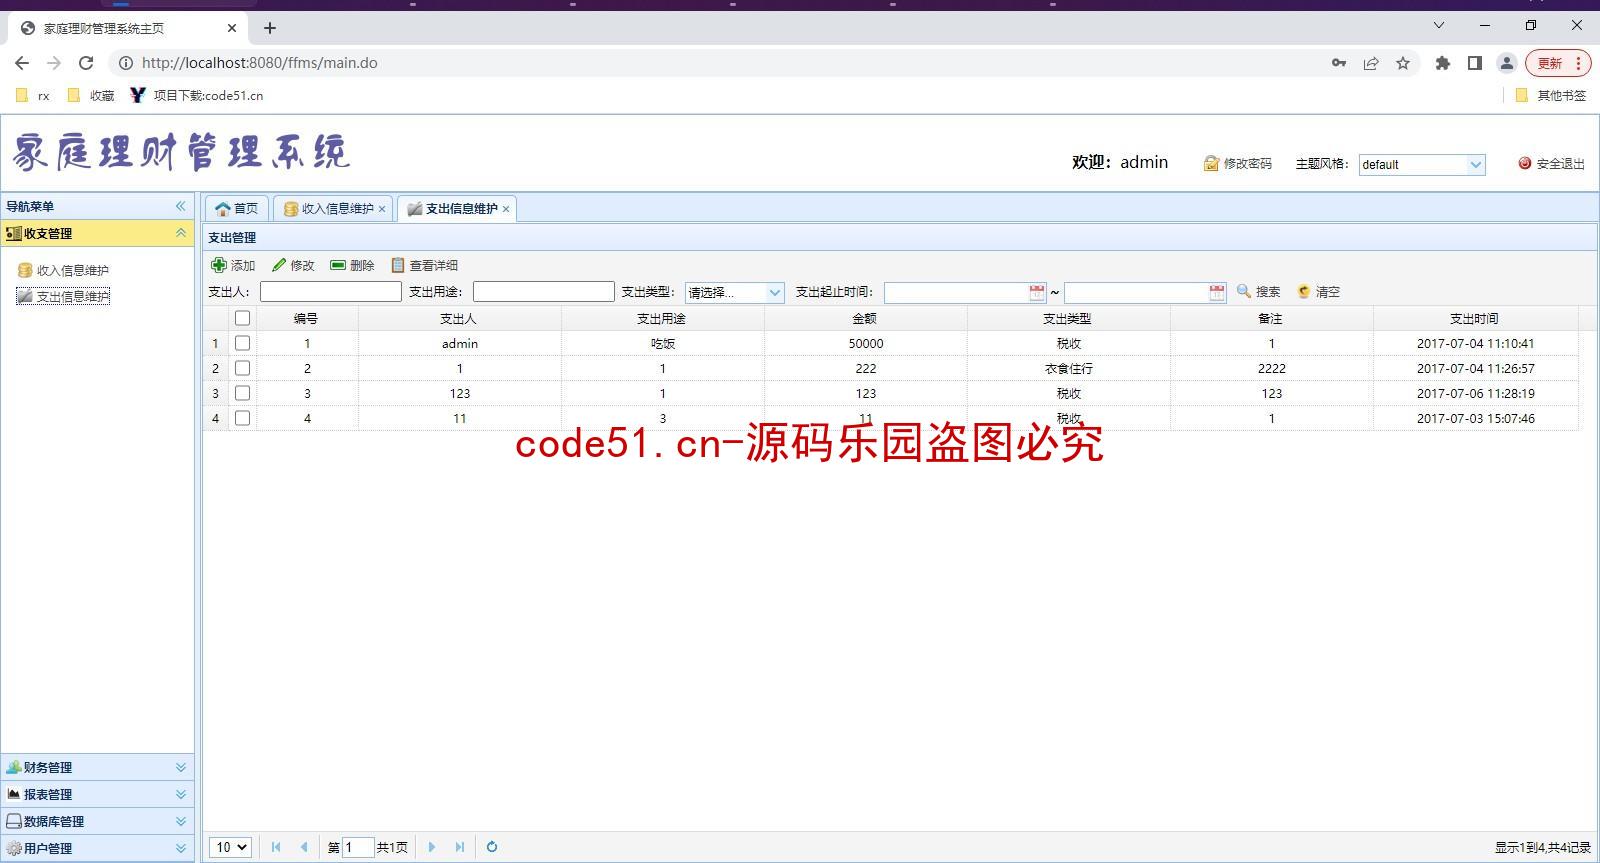Viewport: 1600px width, 863px height.
Task: Go to previous page pagination arrow
Action: pos(304,847)
